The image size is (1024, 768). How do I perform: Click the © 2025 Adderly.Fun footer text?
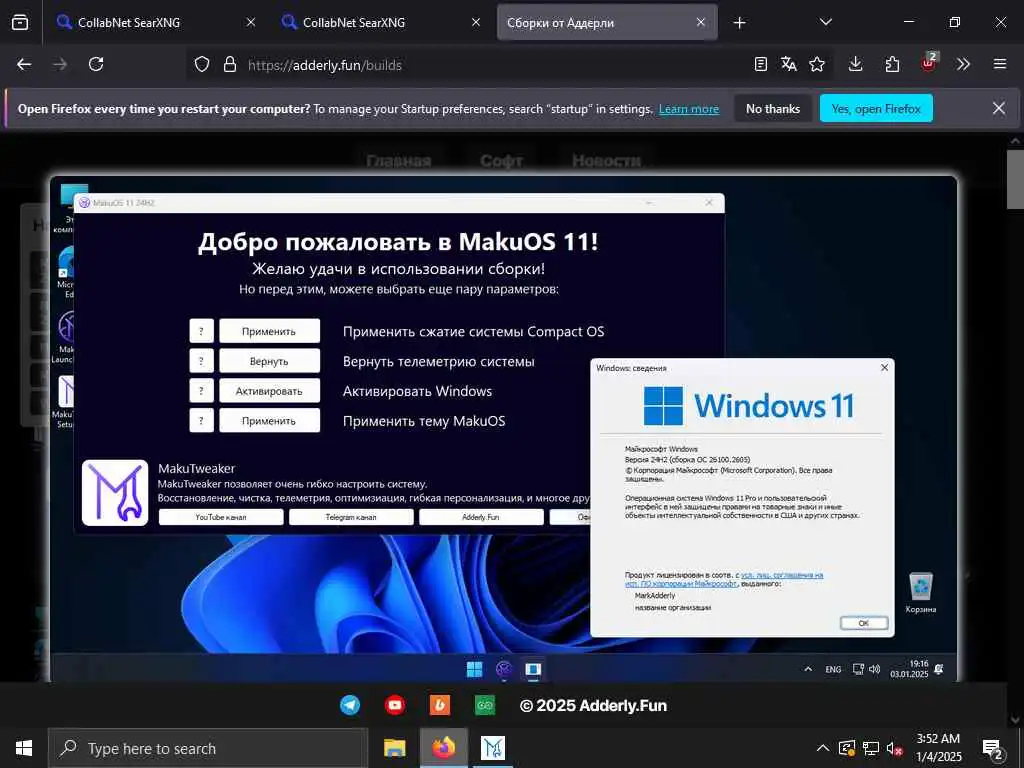(x=593, y=706)
